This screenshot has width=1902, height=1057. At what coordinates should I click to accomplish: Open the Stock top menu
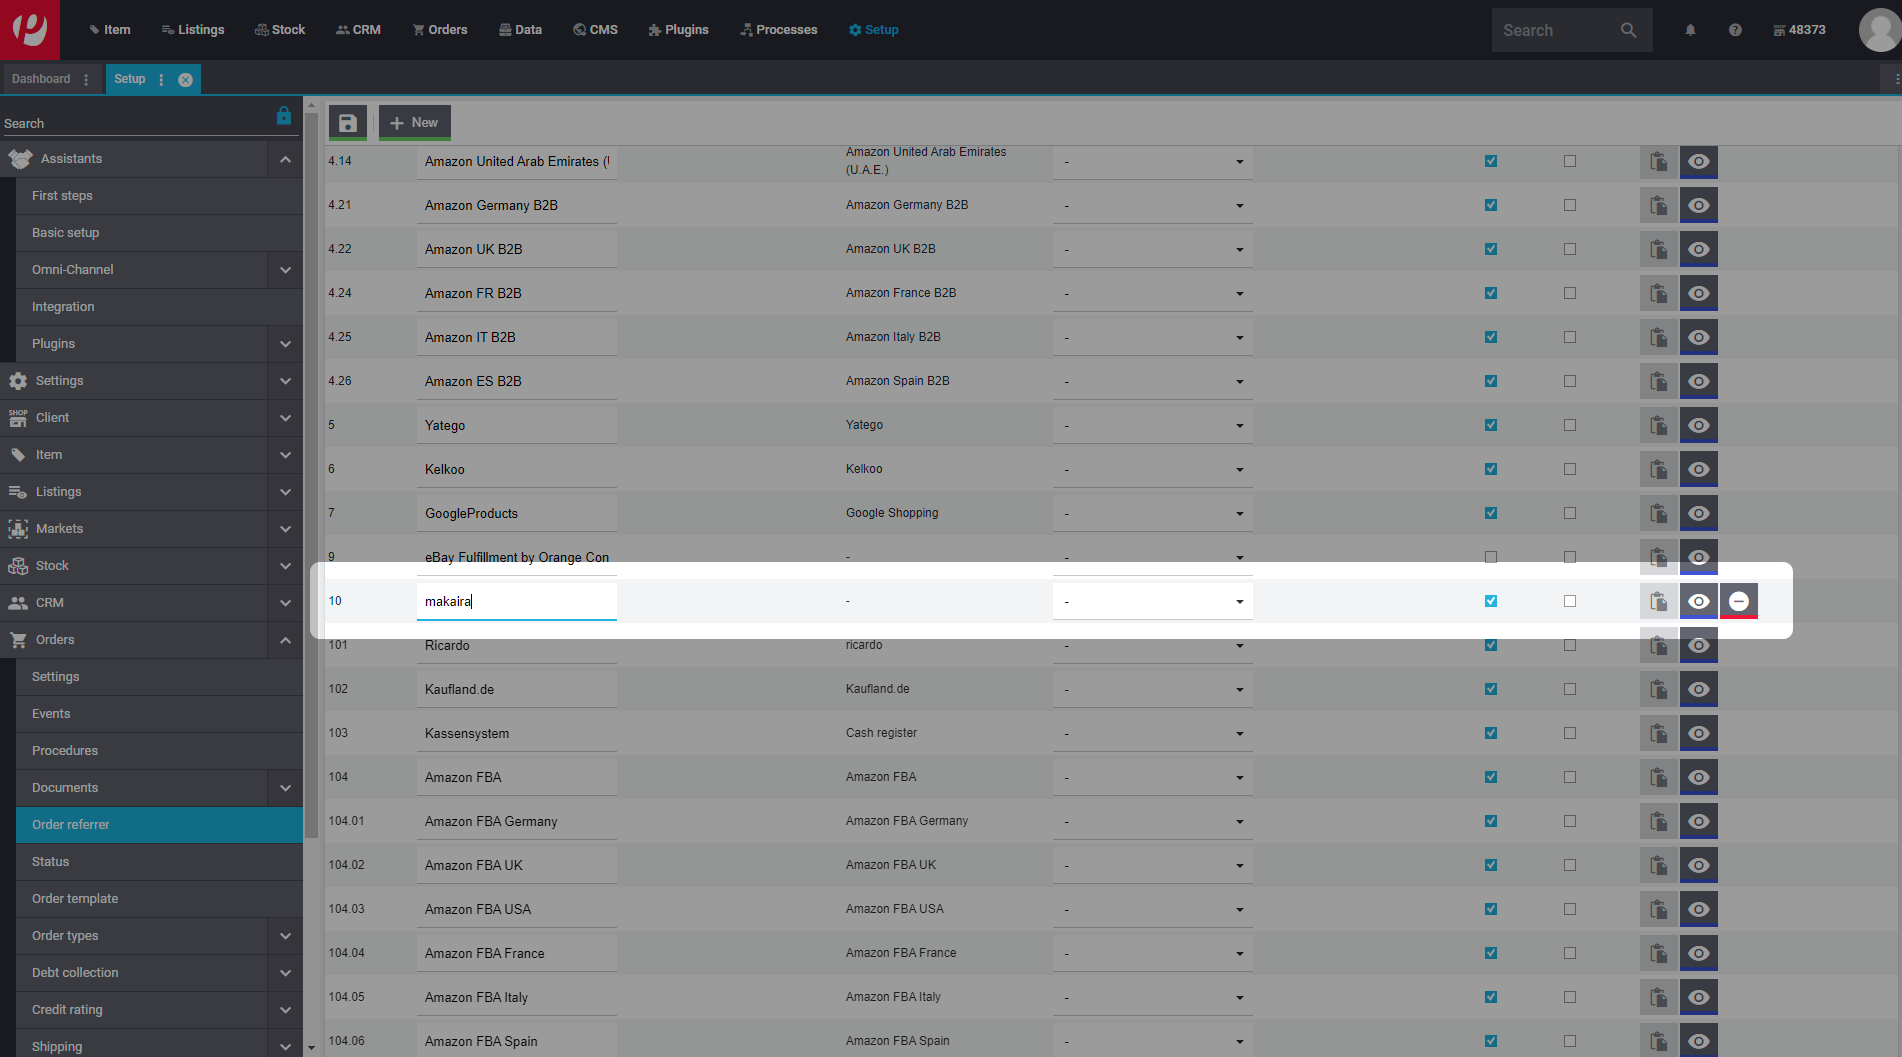coord(280,30)
